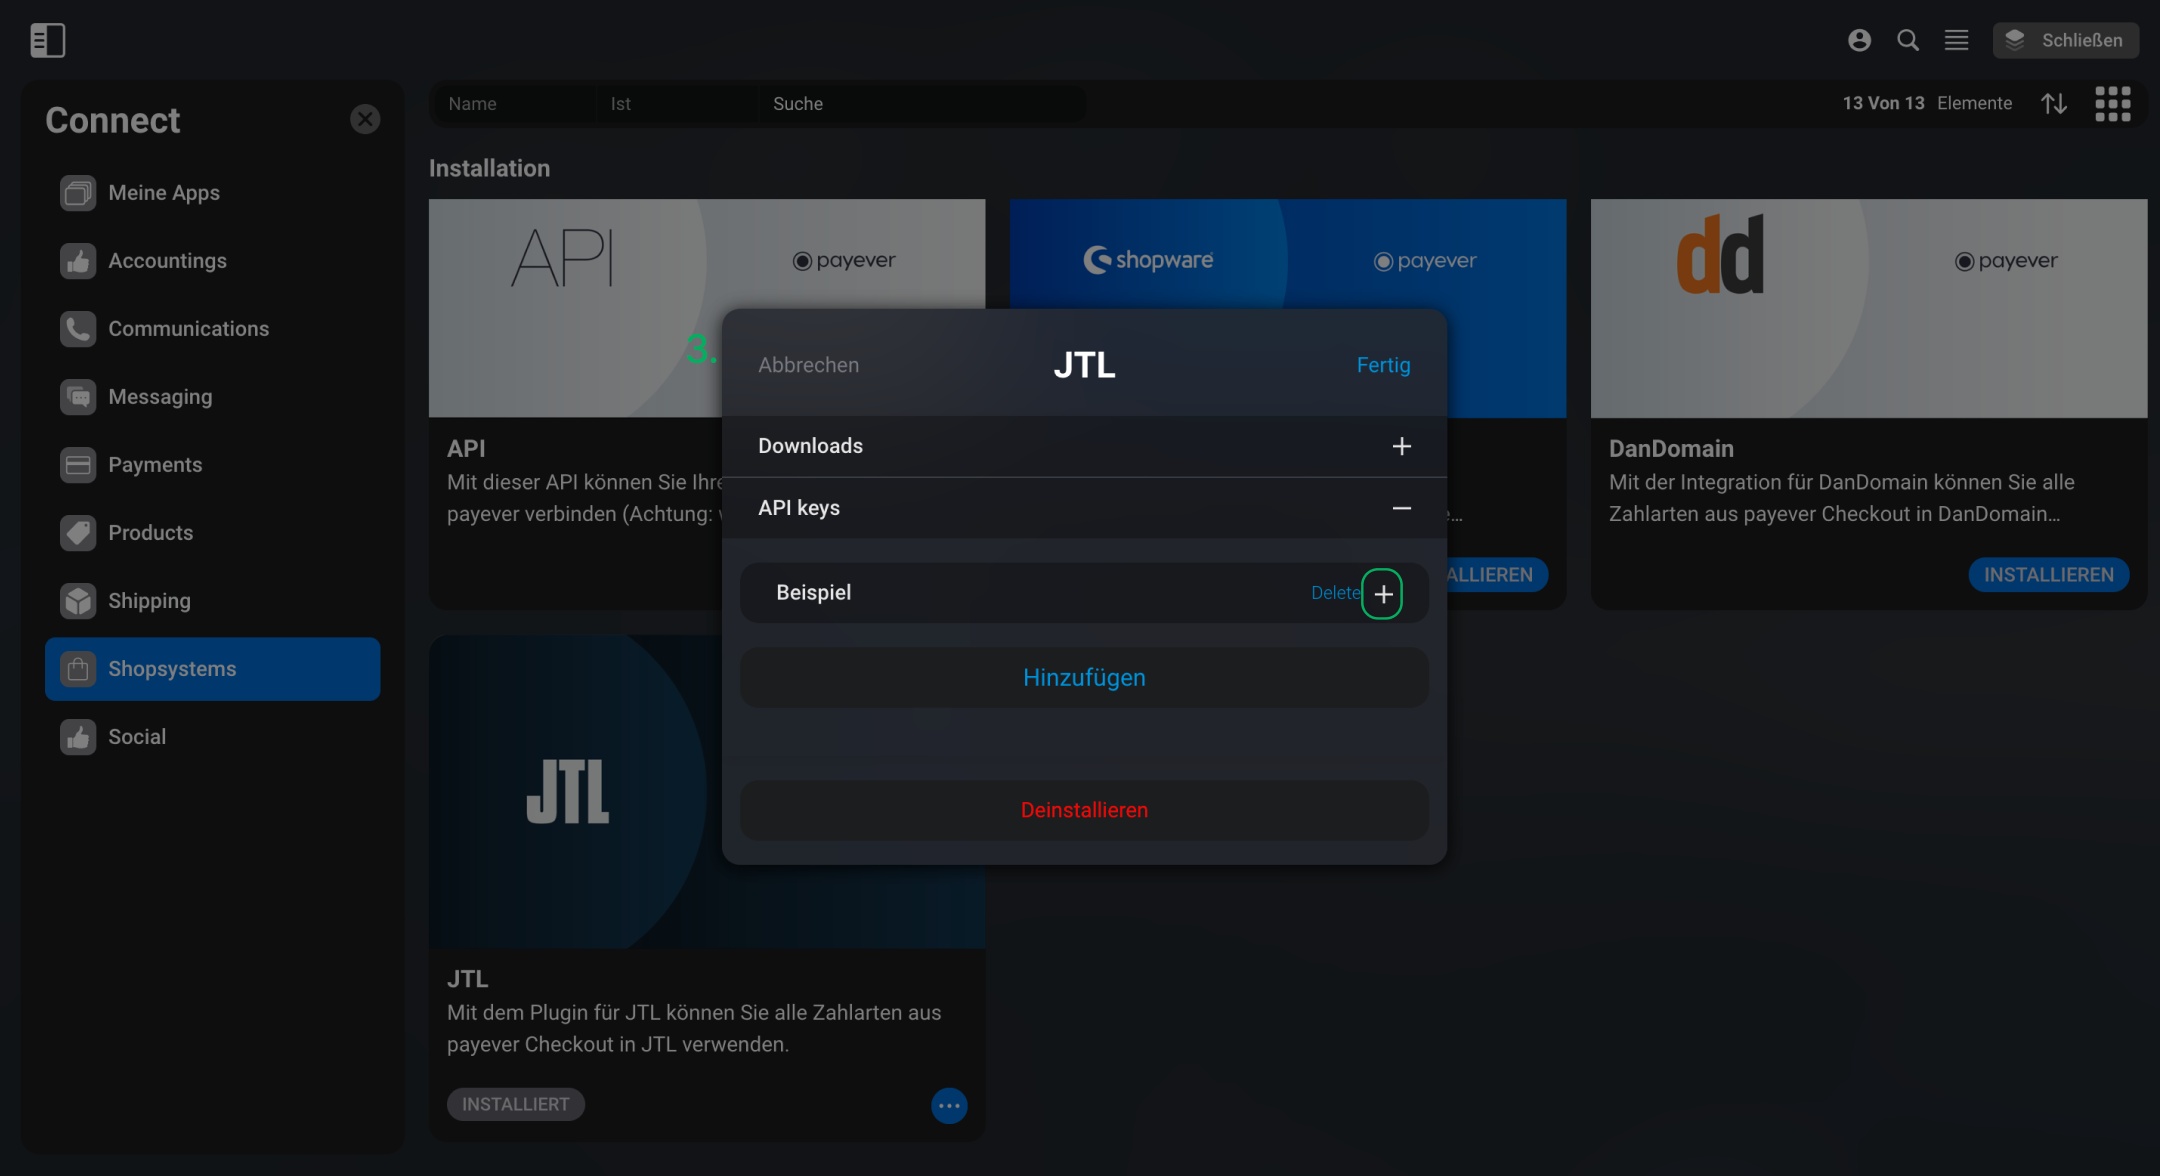
Task: Click the DanDomain card title
Action: [1671, 449]
